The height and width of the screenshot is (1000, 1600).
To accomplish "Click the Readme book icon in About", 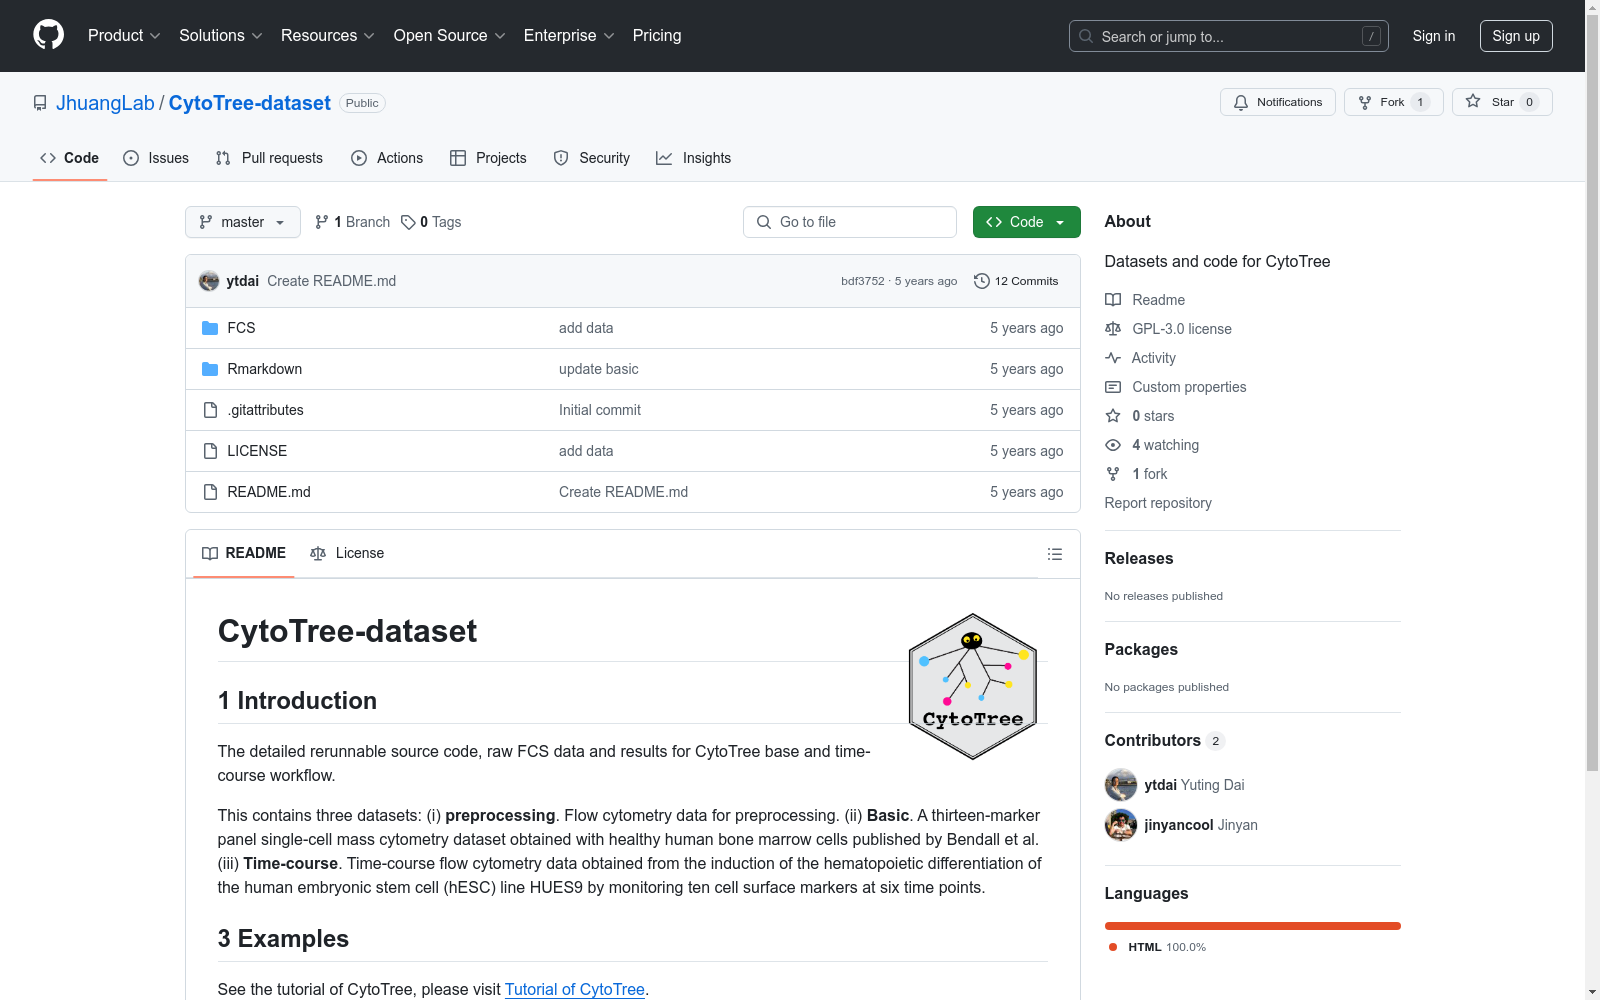I will [1113, 300].
